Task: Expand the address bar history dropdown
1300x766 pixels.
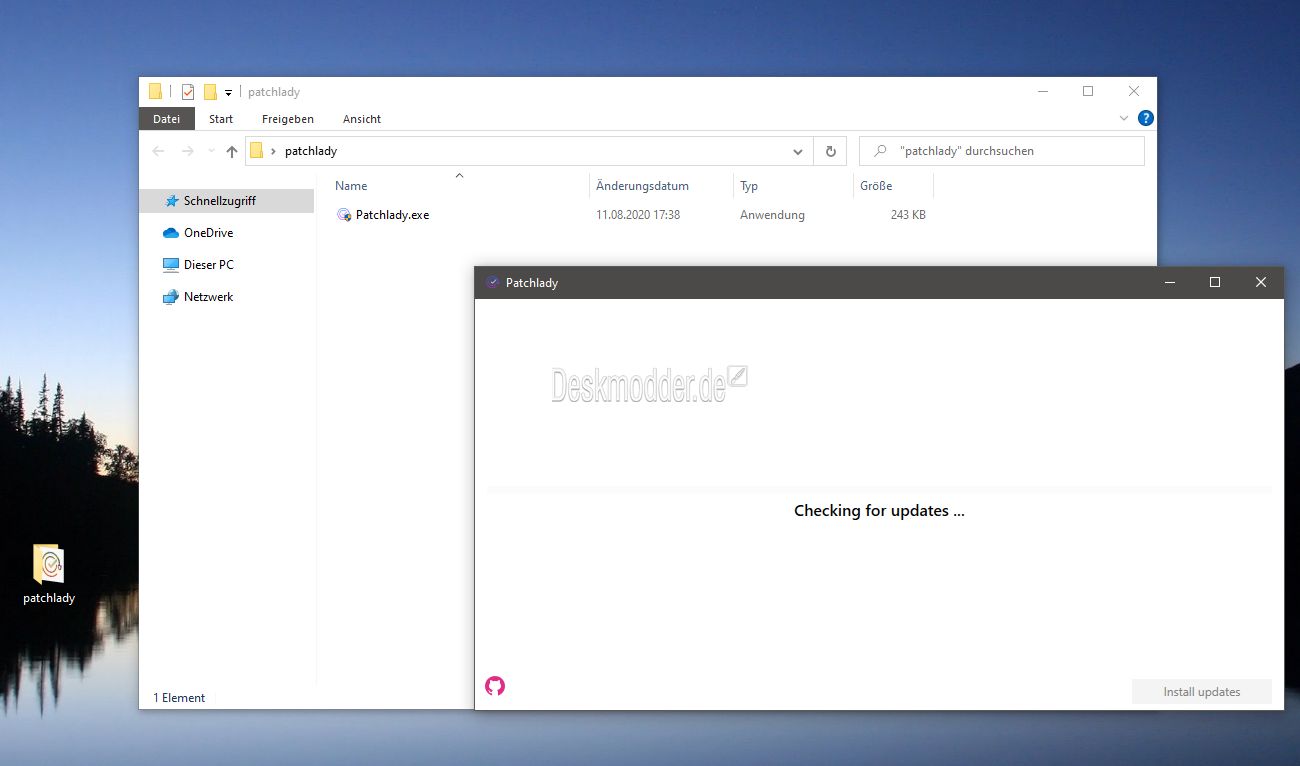Action: [798, 152]
